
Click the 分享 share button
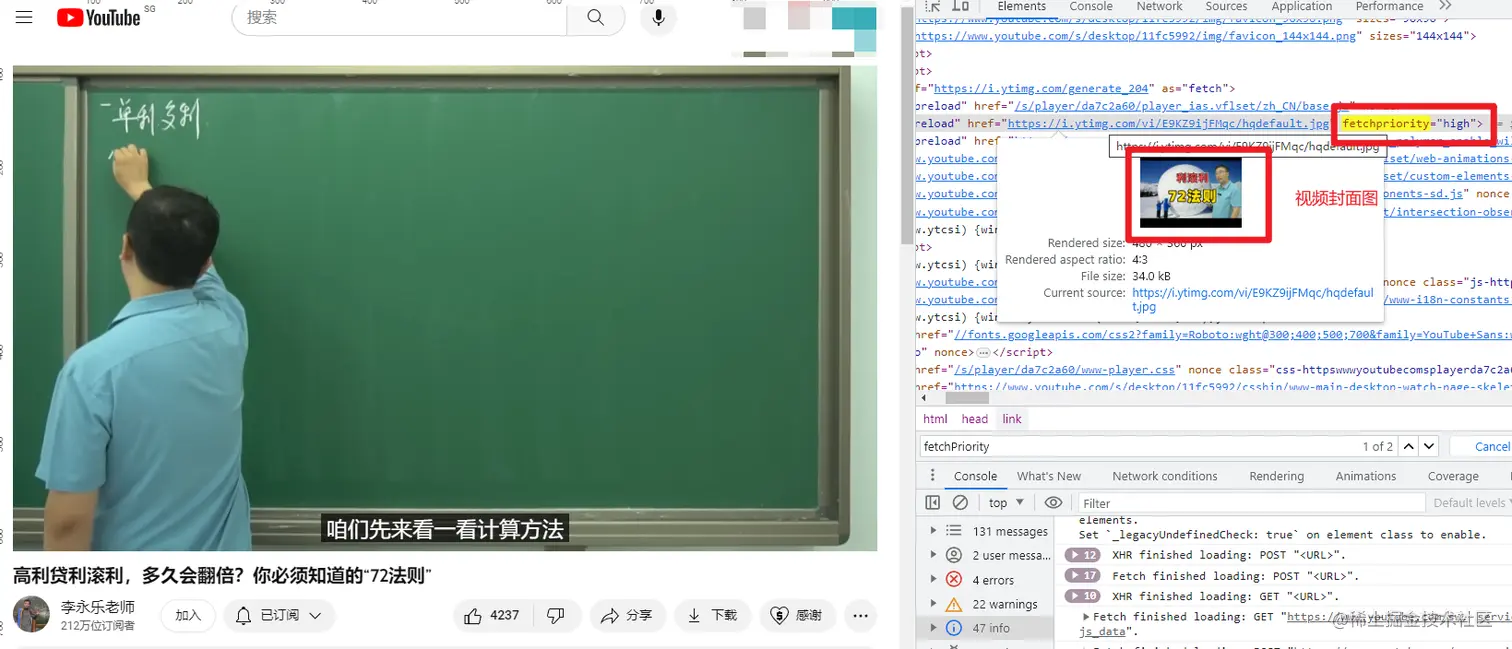tap(626, 615)
